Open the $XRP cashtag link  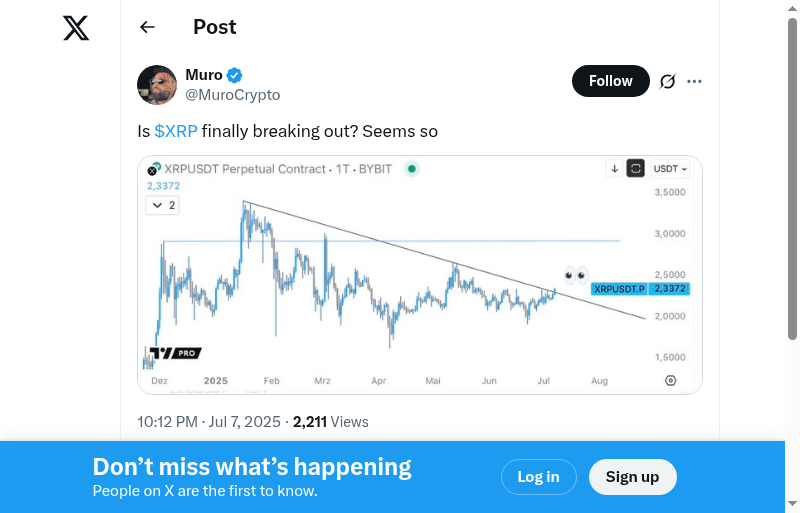click(x=176, y=131)
